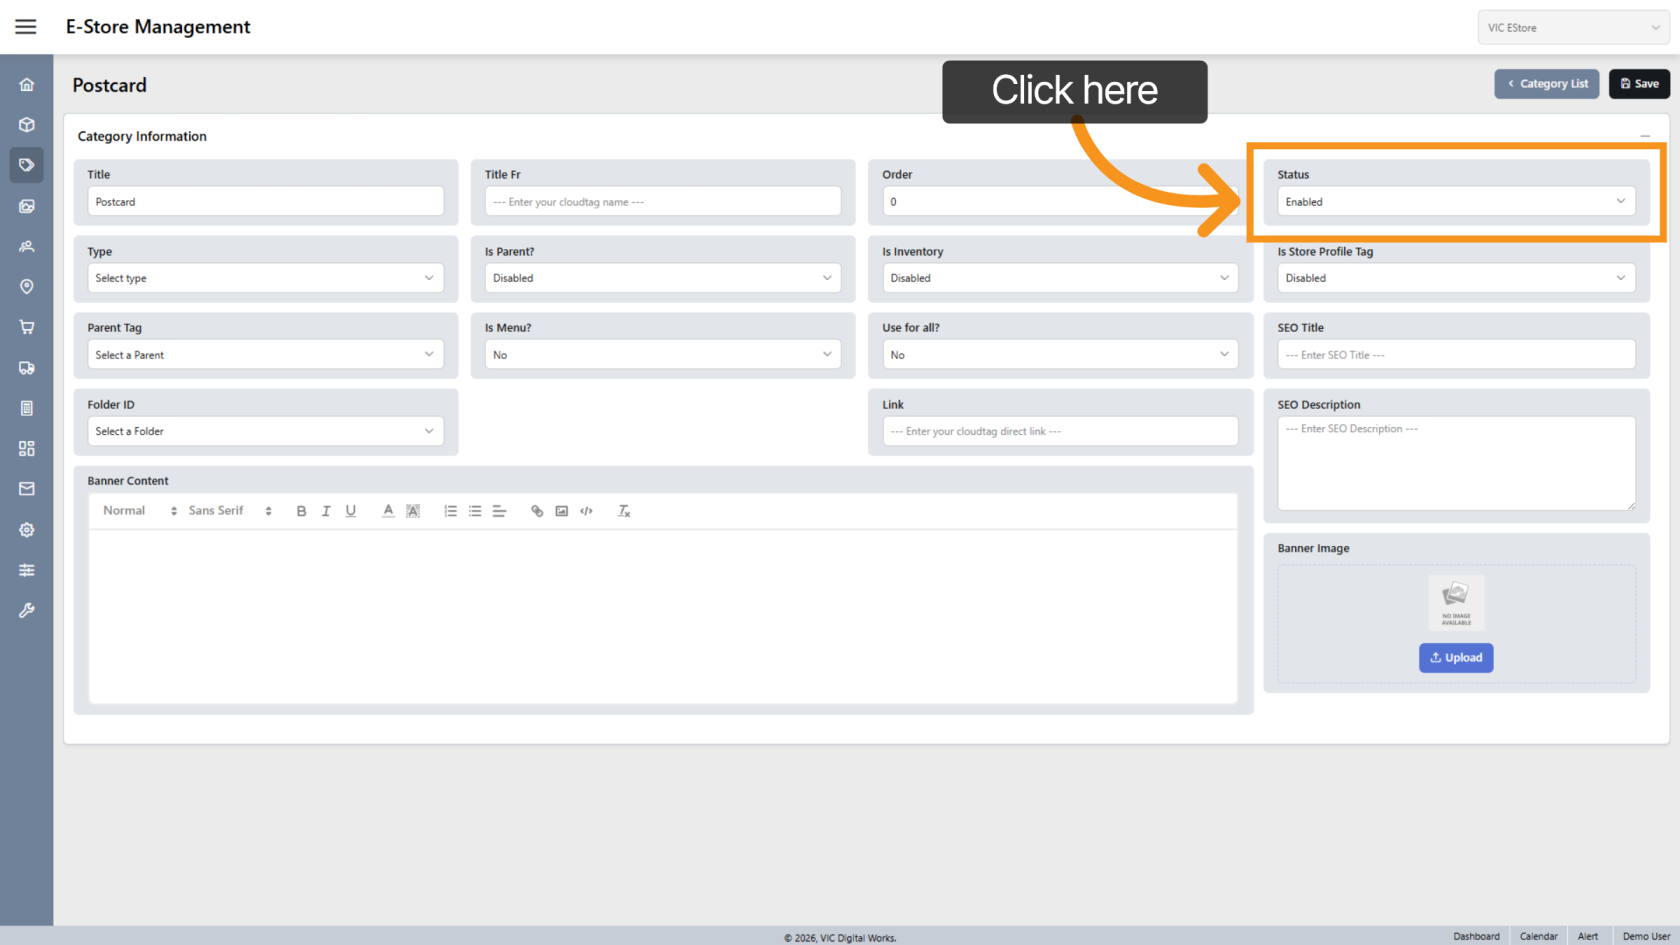
Task: Expand the Type dropdown
Action: [x=265, y=278]
